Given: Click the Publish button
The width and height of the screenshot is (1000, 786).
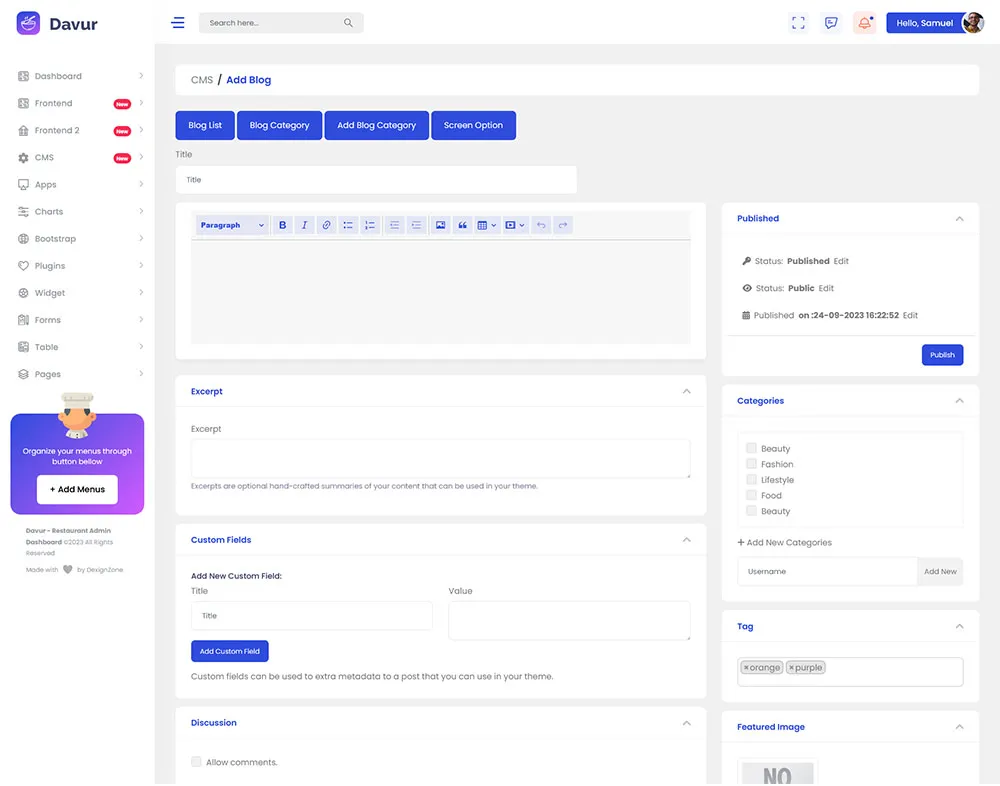Looking at the screenshot, I should click(x=942, y=355).
